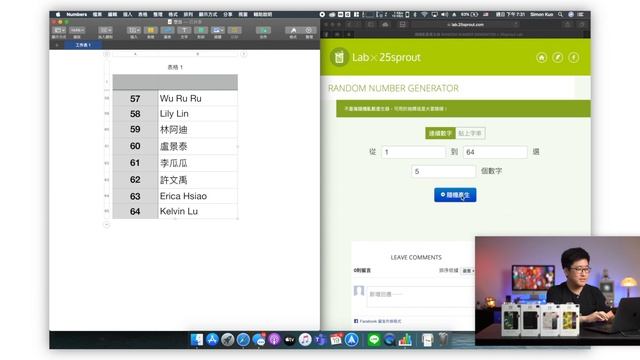Click the lab.25sprout.com address bar
640x360 pixels.
pyautogui.click(x=465, y=24)
